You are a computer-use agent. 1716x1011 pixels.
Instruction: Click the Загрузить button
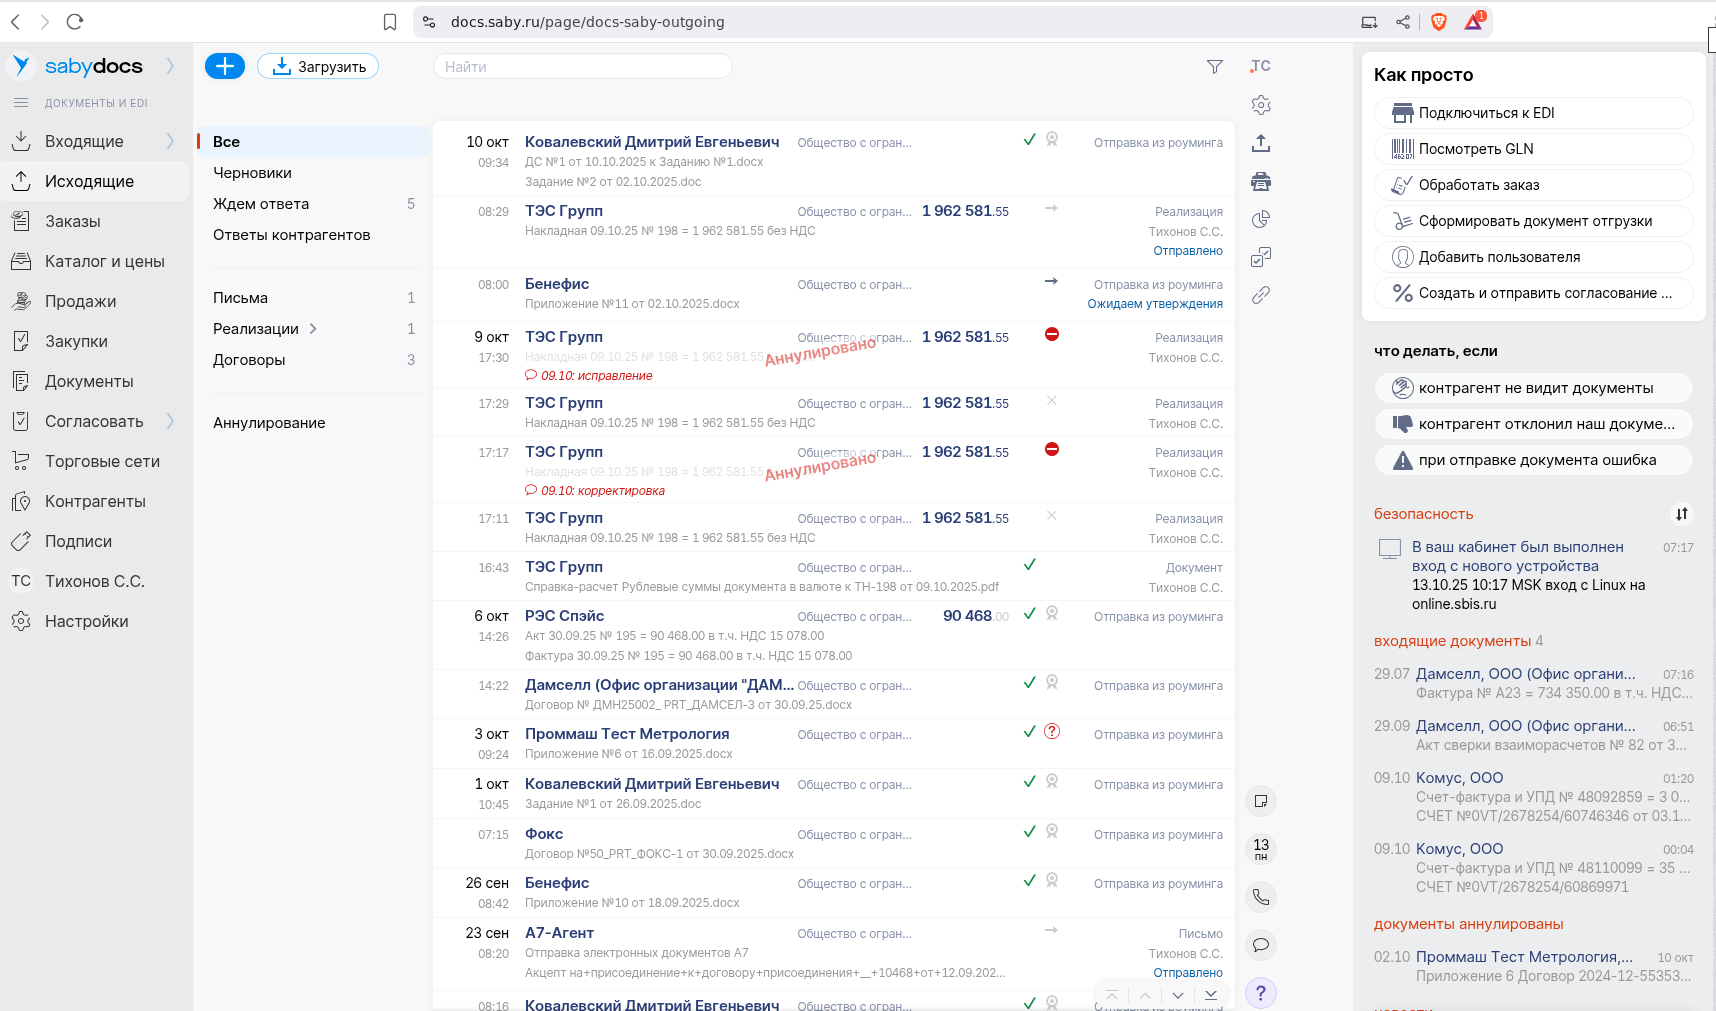pyautogui.click(x=318, y=67)
